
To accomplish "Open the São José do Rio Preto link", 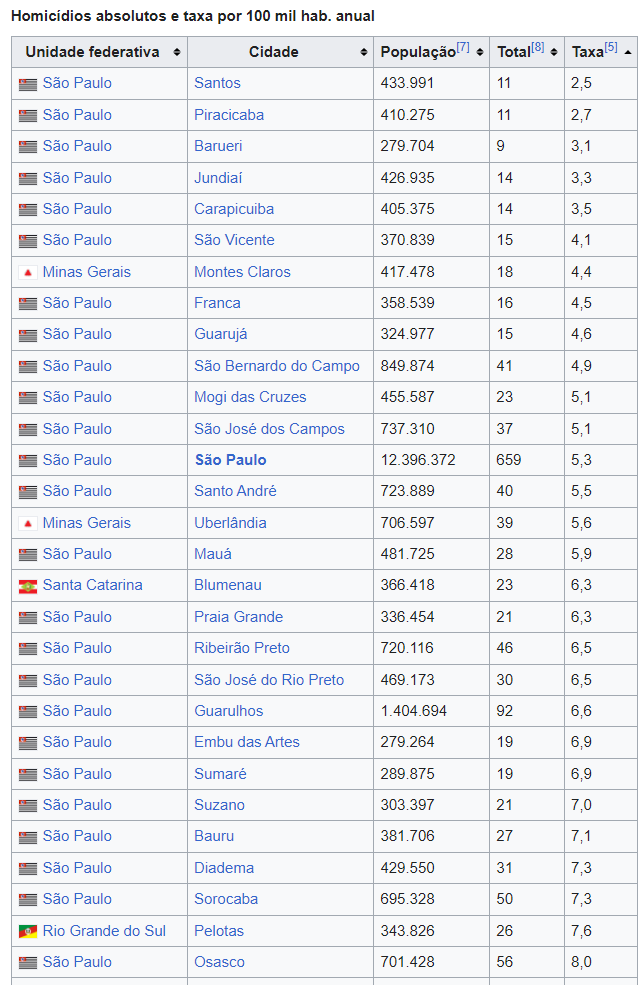I will coord(269,680).
